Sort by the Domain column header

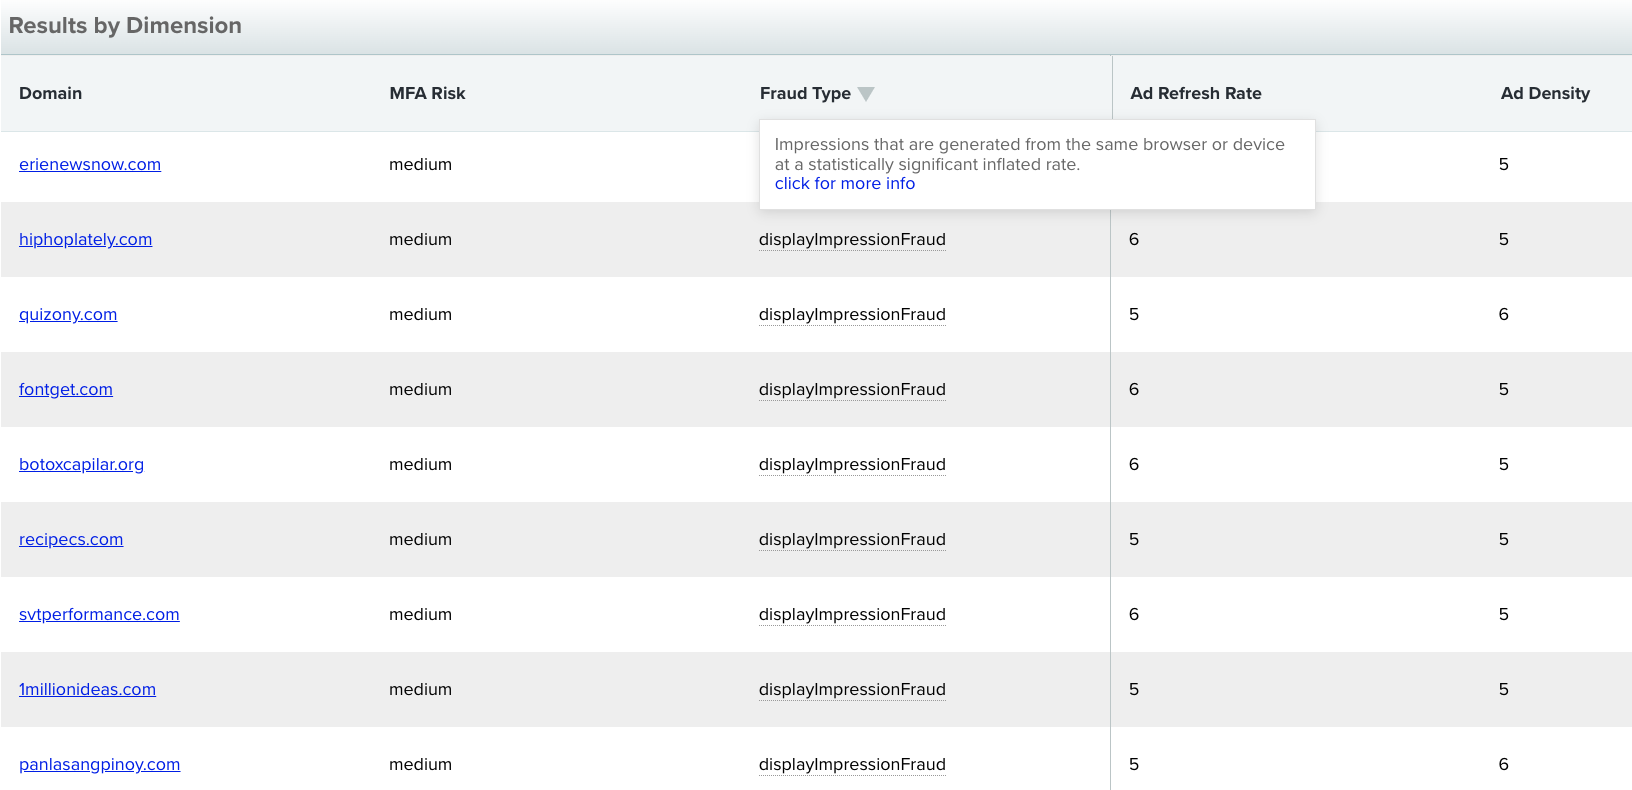click(x=51, y=93)
